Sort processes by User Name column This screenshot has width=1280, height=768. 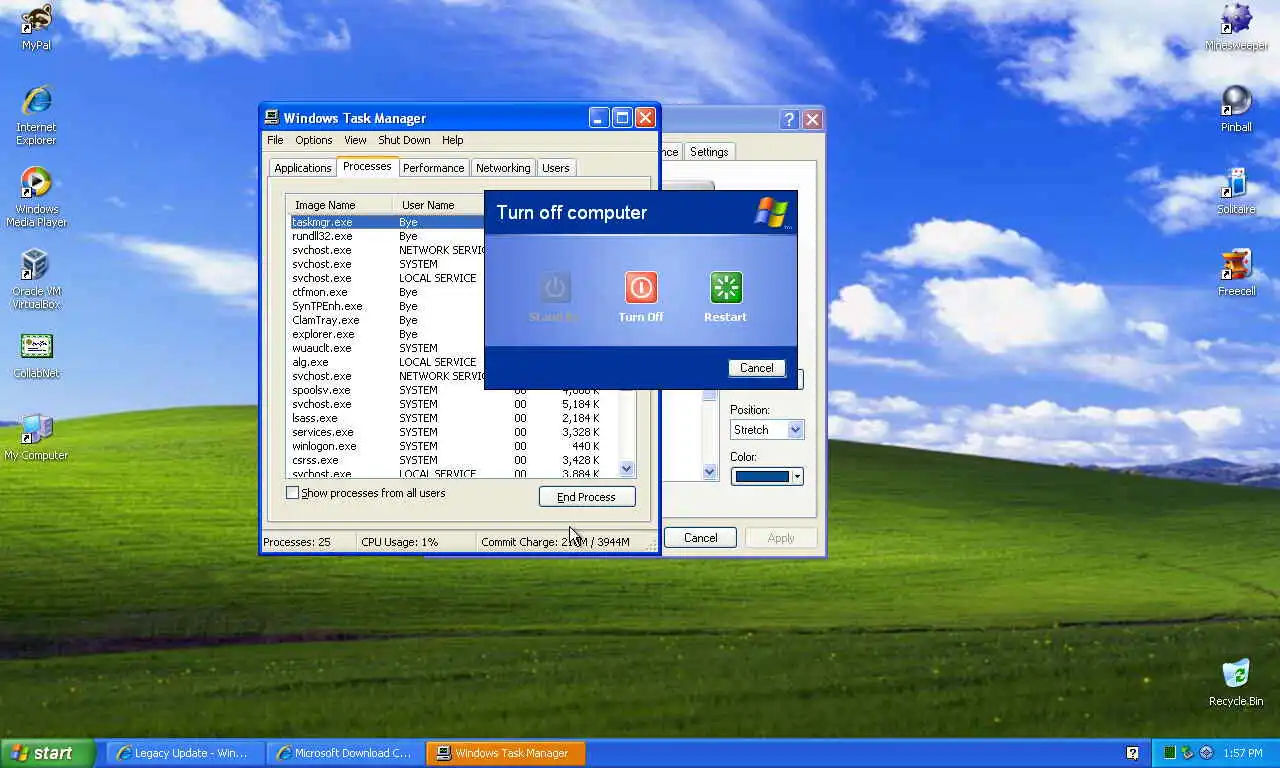(438, 205)
